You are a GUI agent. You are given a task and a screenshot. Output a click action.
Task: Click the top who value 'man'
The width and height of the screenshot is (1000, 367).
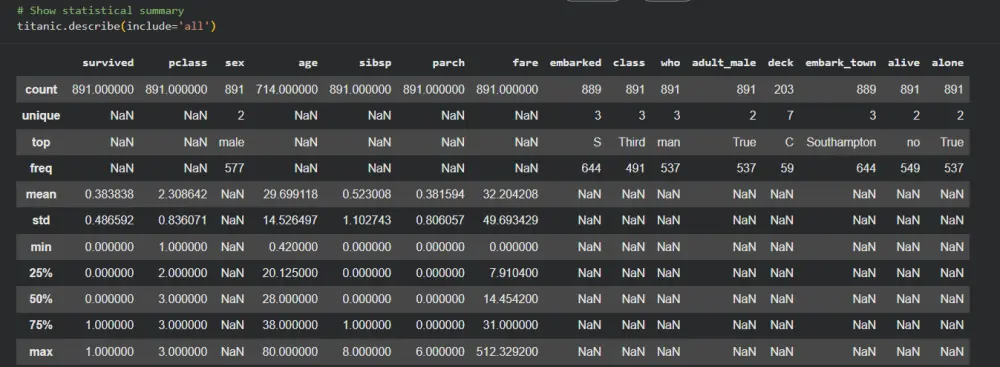coord(669,142)
